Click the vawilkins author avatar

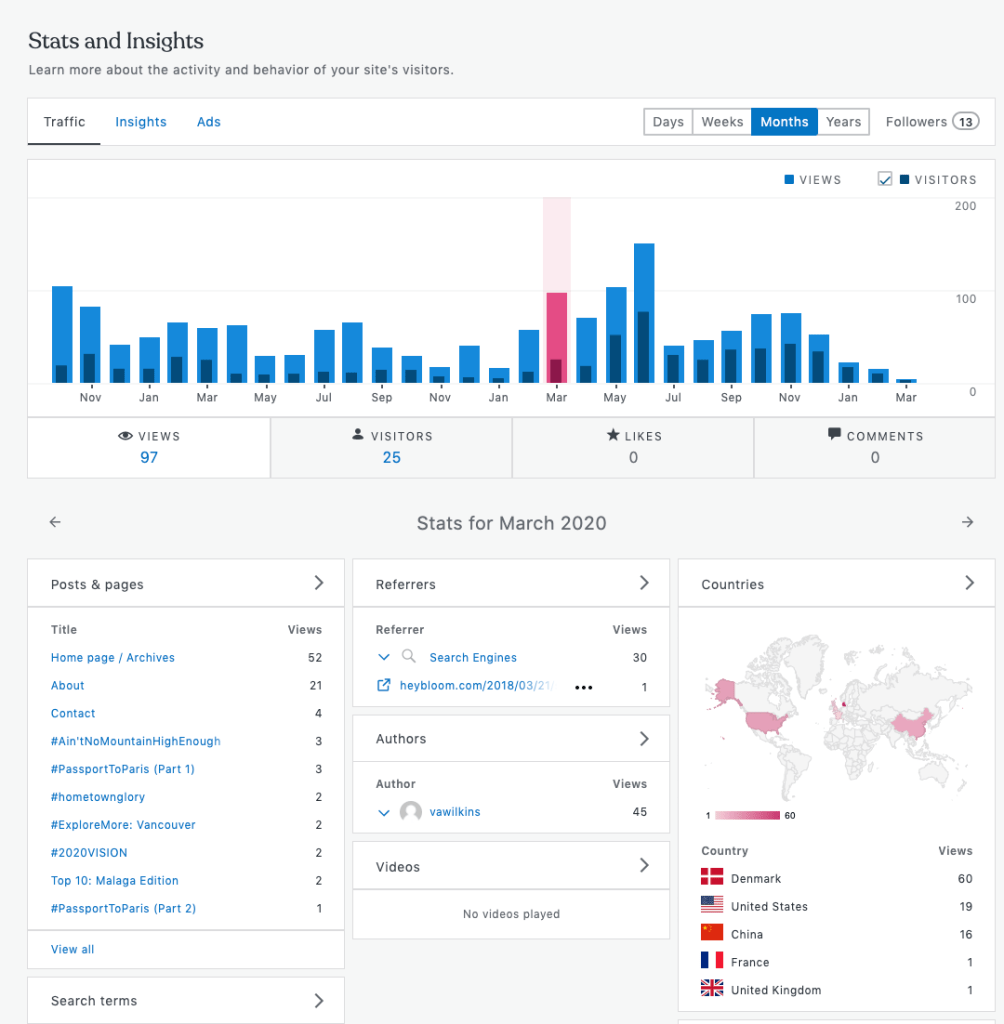(x=410, y=812)
